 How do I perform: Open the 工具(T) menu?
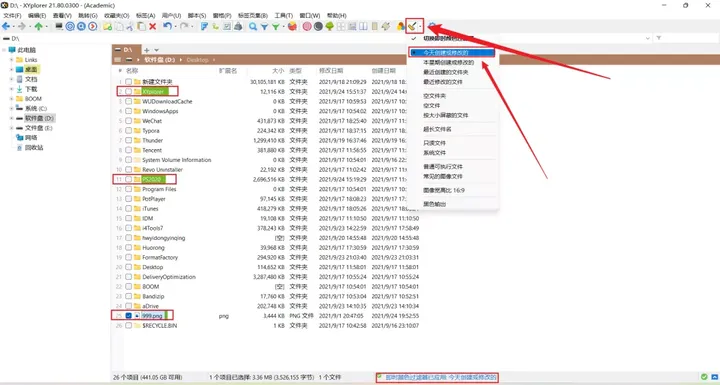click(x=284, y=16)
